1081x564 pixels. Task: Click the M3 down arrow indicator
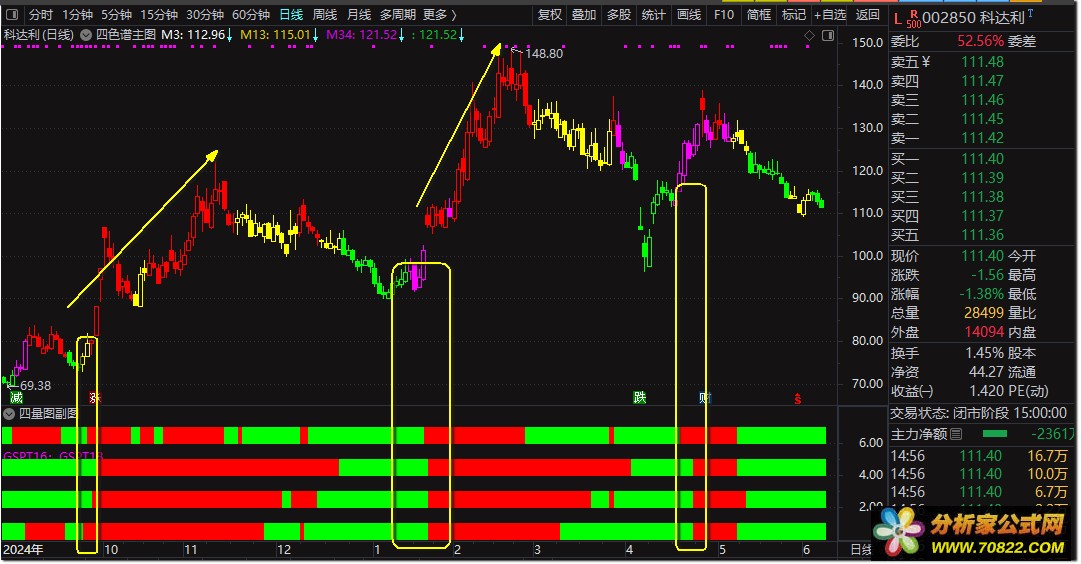[x=230, y=34]
